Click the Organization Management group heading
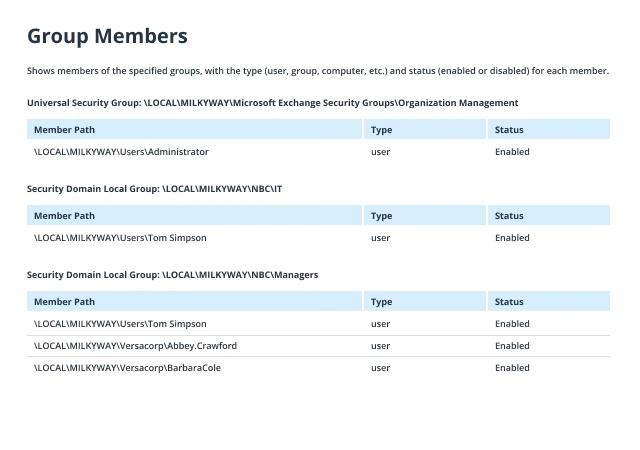This screenshot has width=640, height=450. tap(273, 103)
